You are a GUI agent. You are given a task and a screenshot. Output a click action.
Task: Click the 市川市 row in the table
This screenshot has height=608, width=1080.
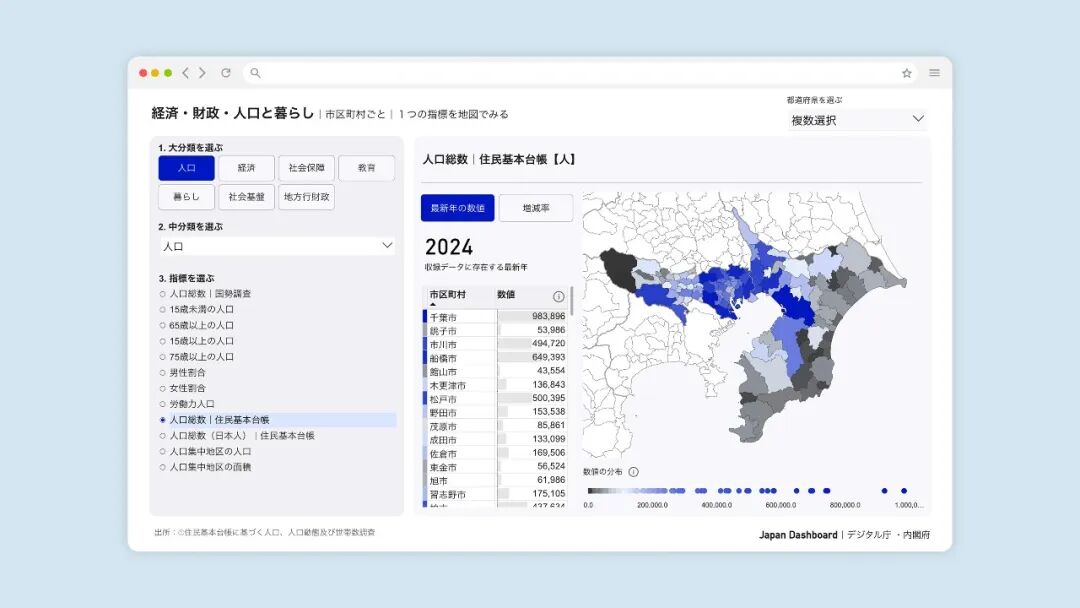tap(495, 344)
